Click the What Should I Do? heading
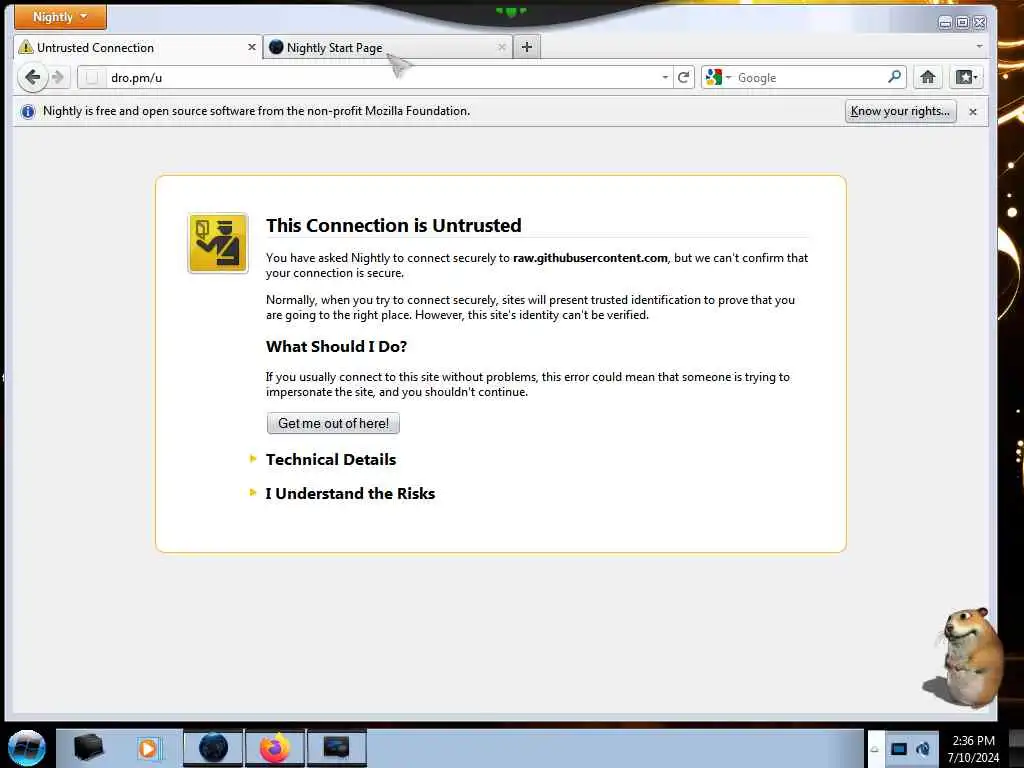 (x=336, y=347)
